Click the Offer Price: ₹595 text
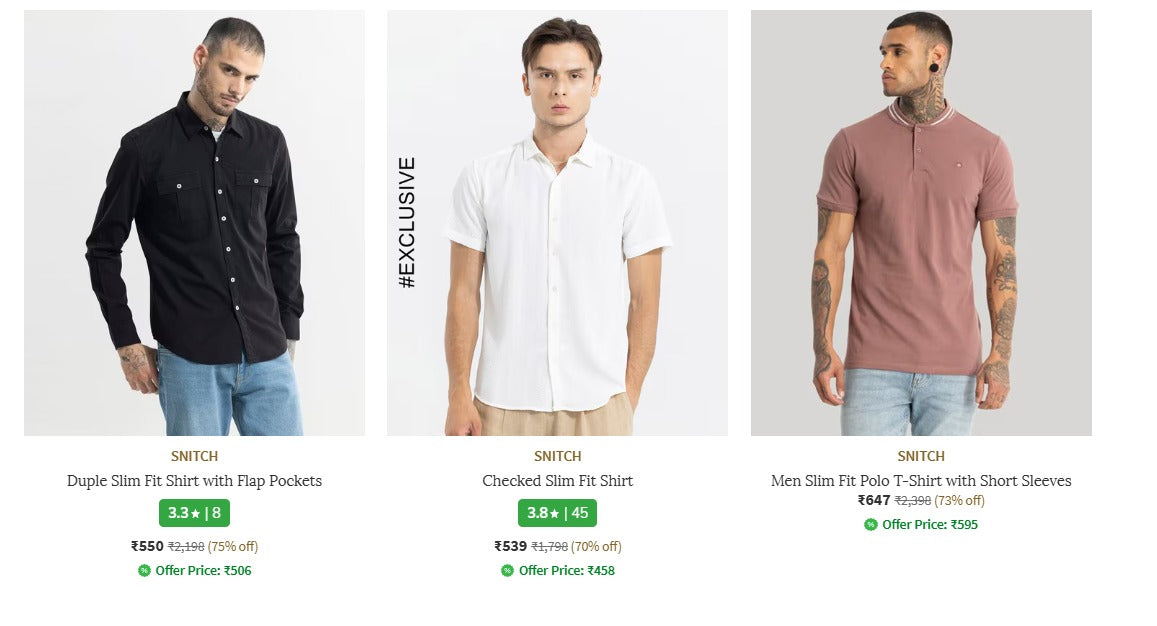Screen dimensions: 1157x626 pos(930,525)
